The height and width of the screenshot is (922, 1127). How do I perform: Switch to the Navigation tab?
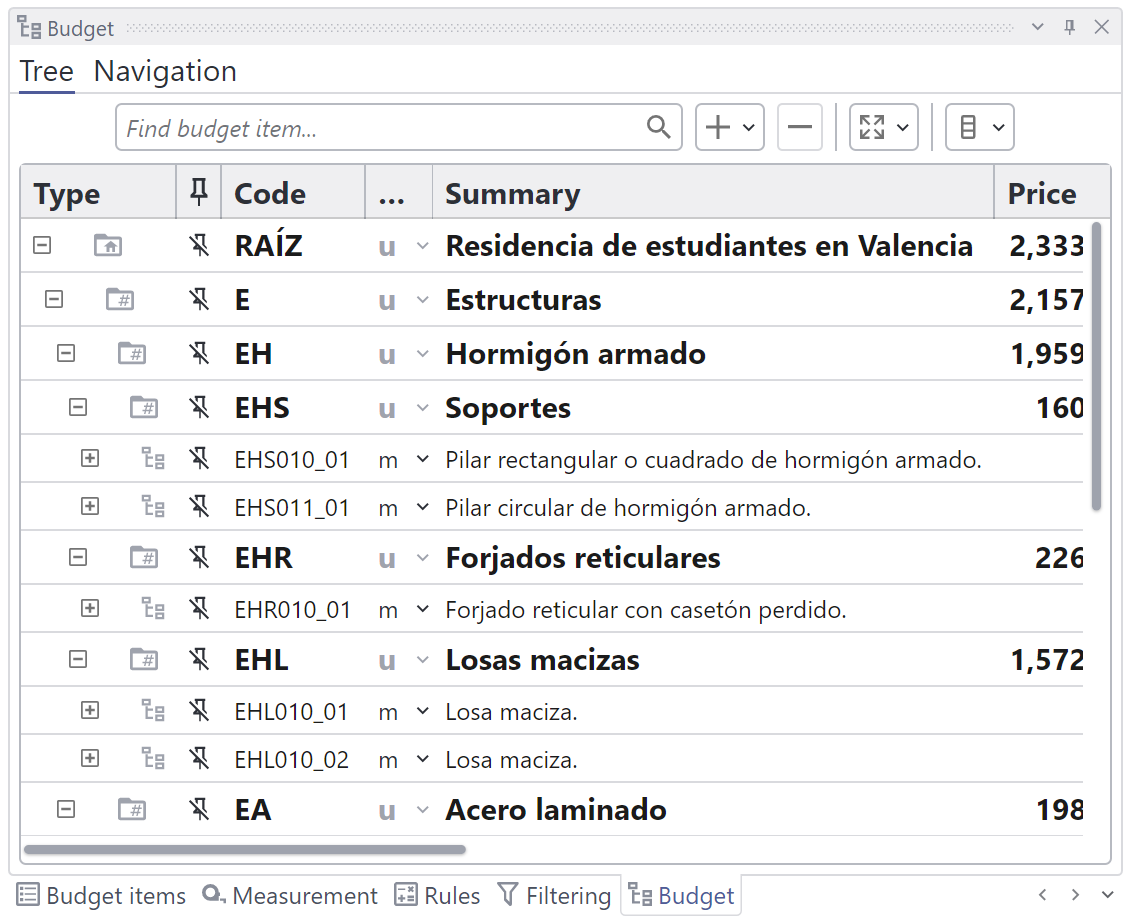165,71
